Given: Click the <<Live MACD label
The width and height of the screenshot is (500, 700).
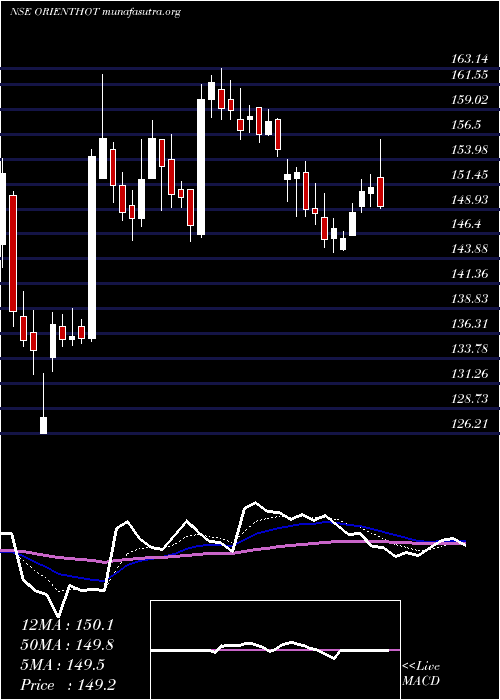Looking at the screenshot, I should (x=421, y=674).
